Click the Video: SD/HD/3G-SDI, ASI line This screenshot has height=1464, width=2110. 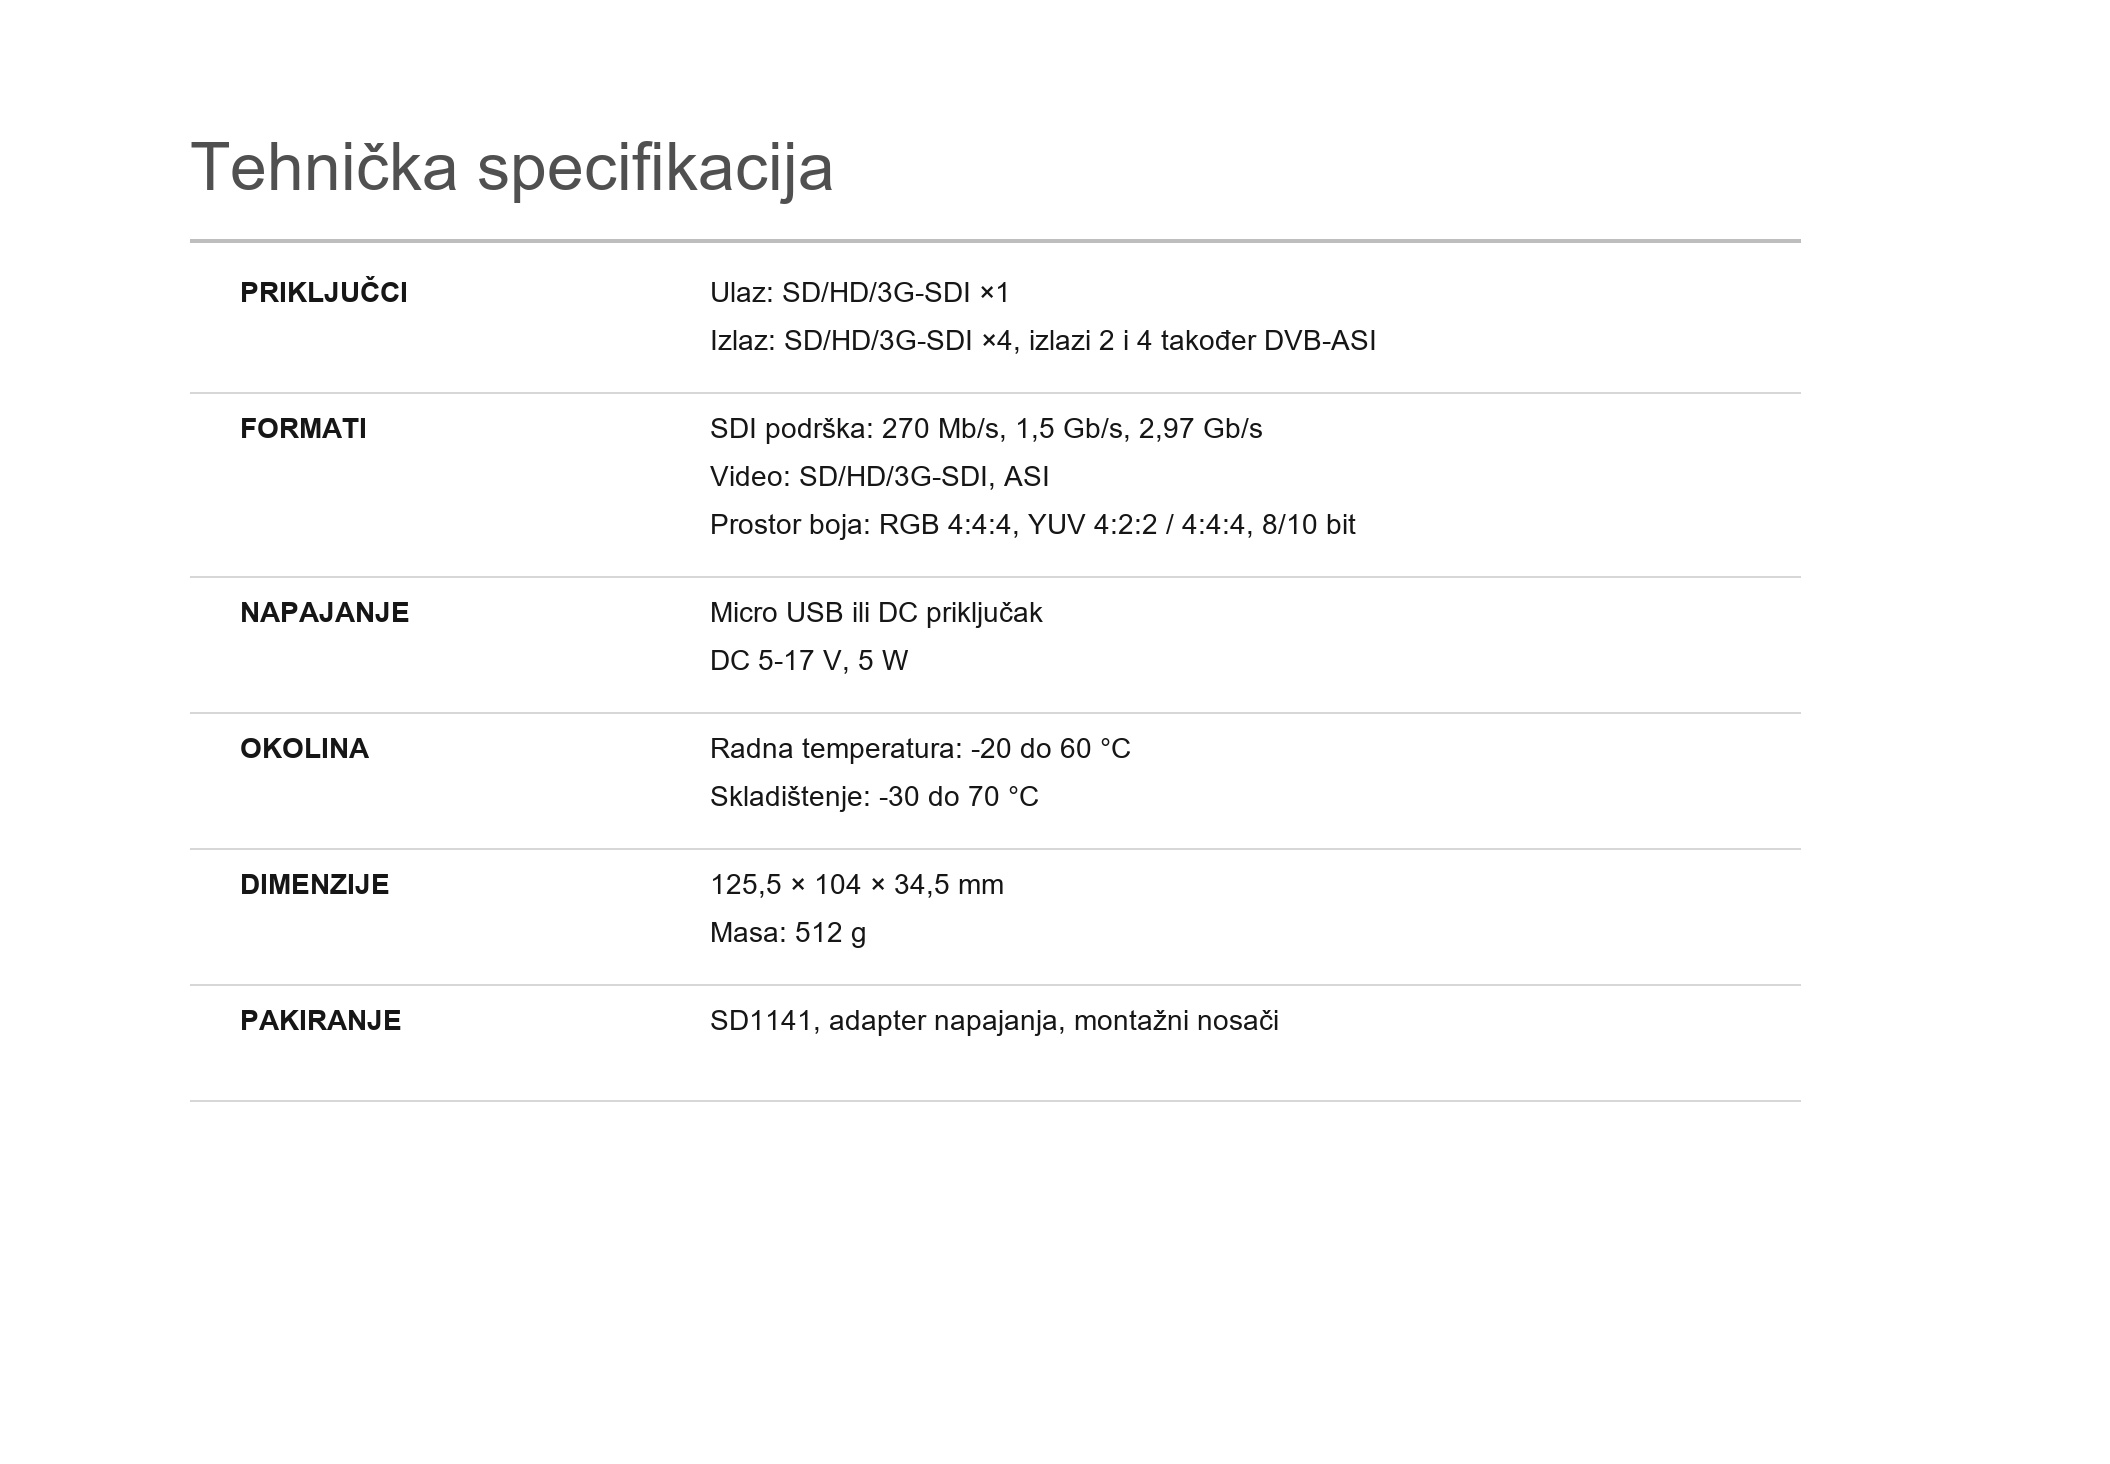879,477
